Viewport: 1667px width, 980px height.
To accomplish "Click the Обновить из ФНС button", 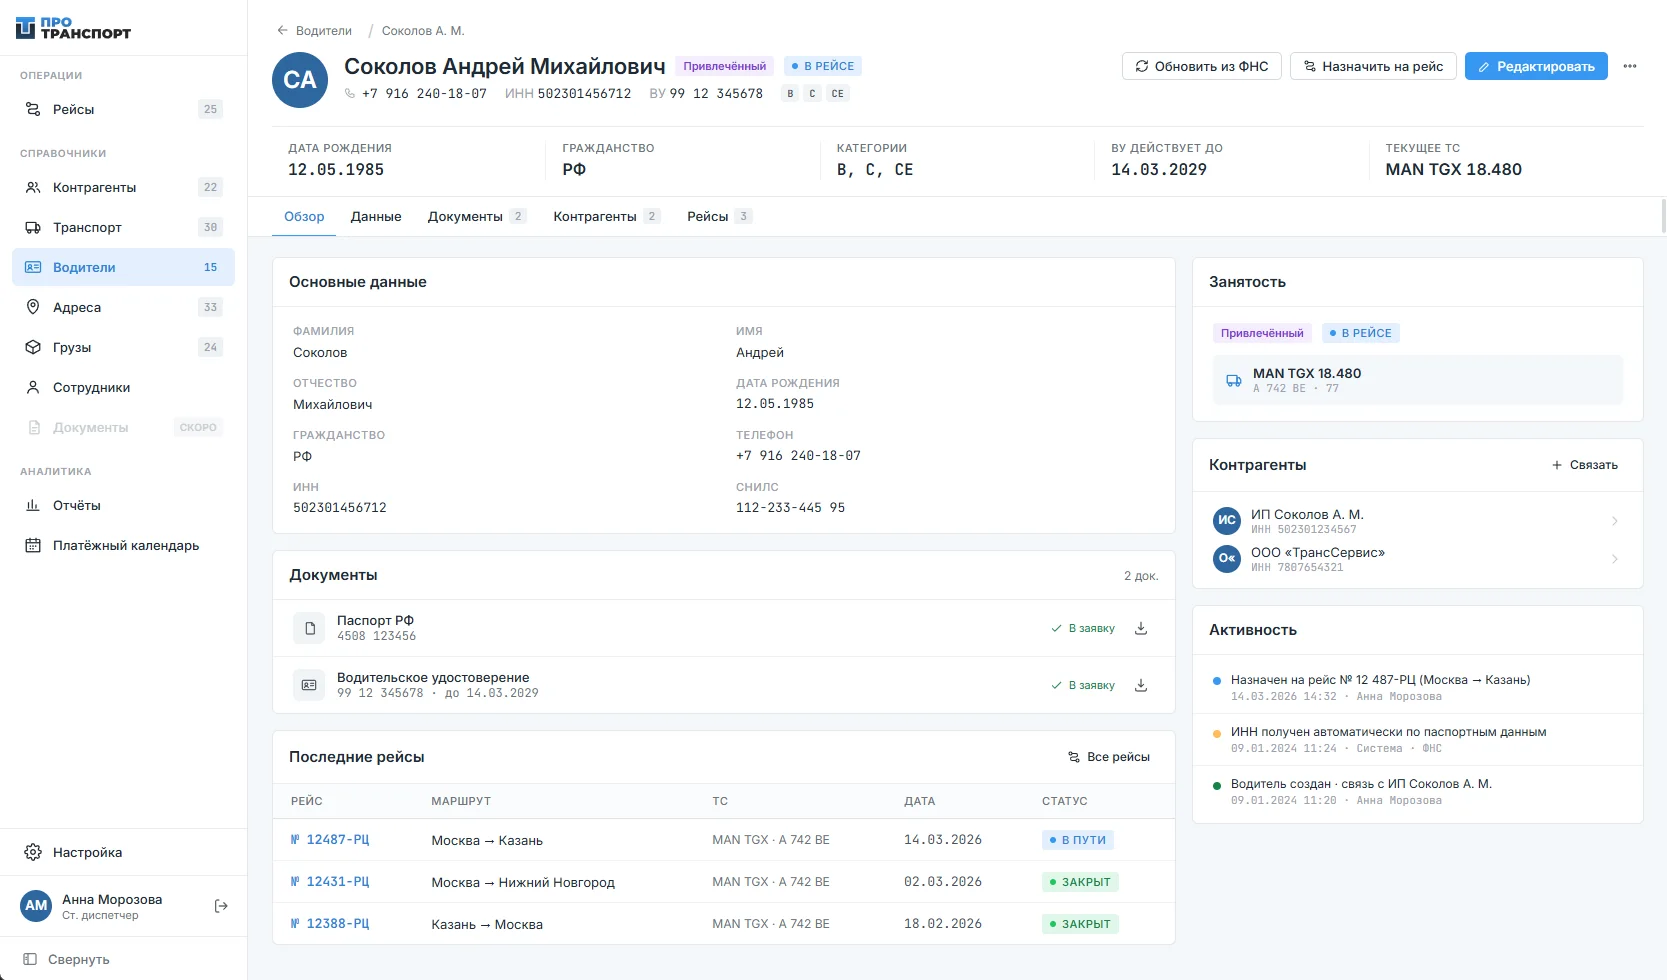I will (1202, 66).
